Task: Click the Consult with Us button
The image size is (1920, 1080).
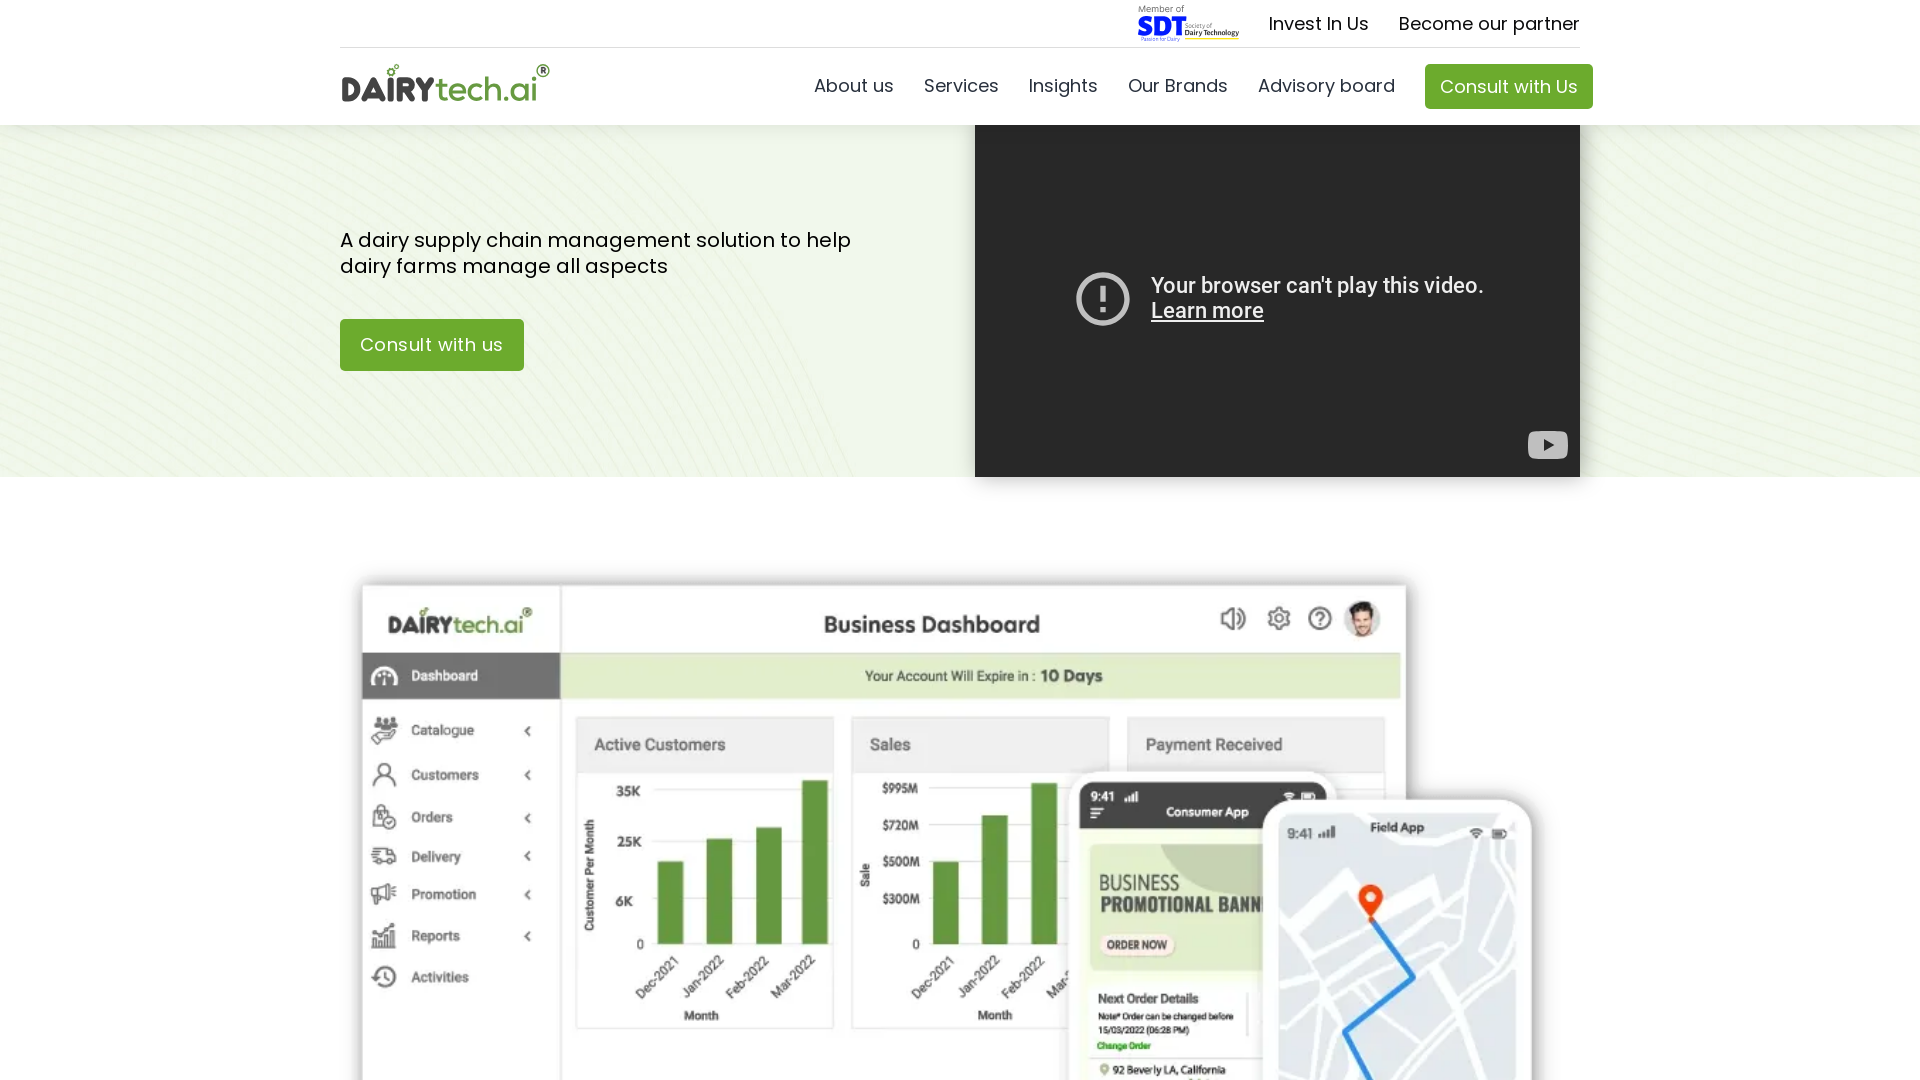Action: coord(1508,86)
